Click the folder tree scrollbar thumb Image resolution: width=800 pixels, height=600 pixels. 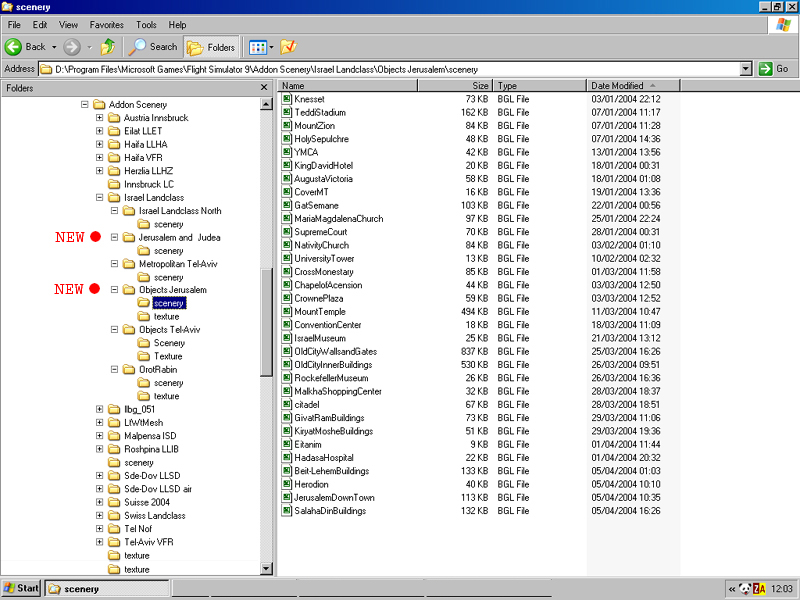pyautogui.click(x=266, y=322)
